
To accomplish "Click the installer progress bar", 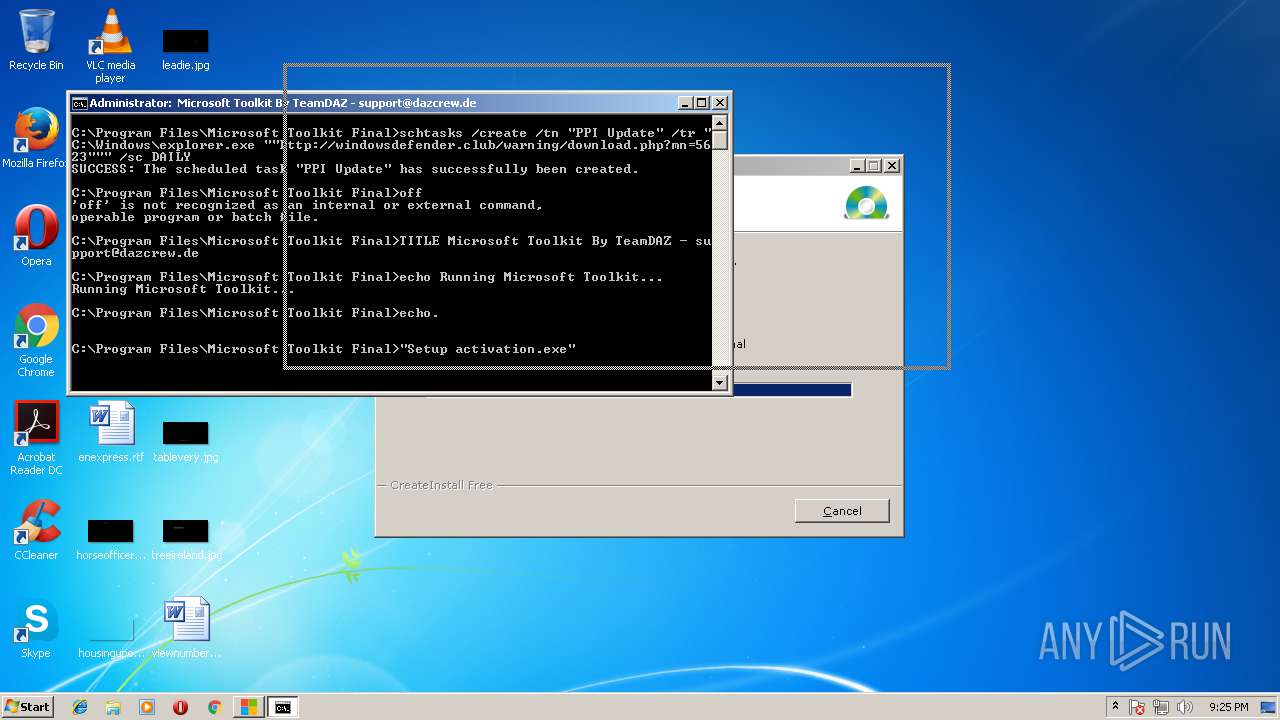I will pyautogui.click(x=791, y=390).
